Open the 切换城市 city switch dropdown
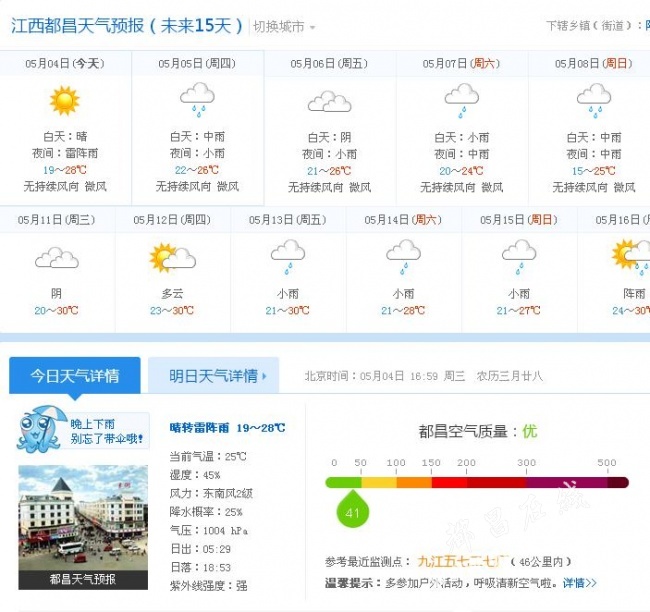 pos(284,27)
